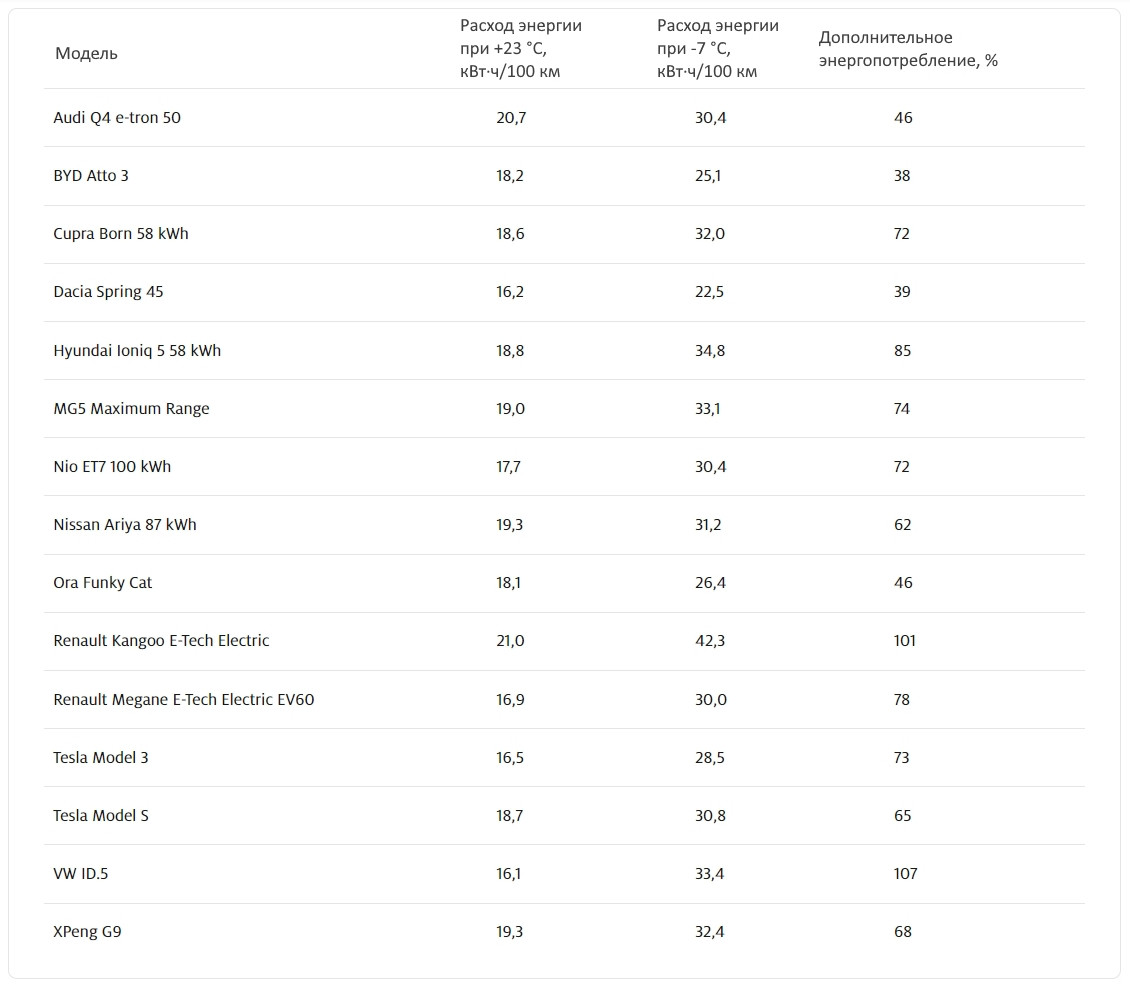
Task: Click the "Модель" column header
Action: tap(86, 54)
